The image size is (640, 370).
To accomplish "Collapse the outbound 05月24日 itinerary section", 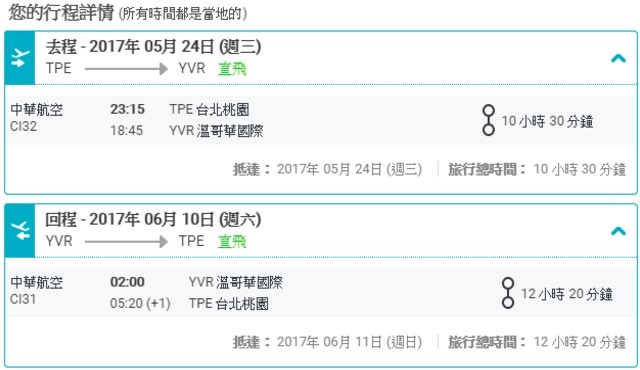I will pyautogui.click(x=618, y=59).
